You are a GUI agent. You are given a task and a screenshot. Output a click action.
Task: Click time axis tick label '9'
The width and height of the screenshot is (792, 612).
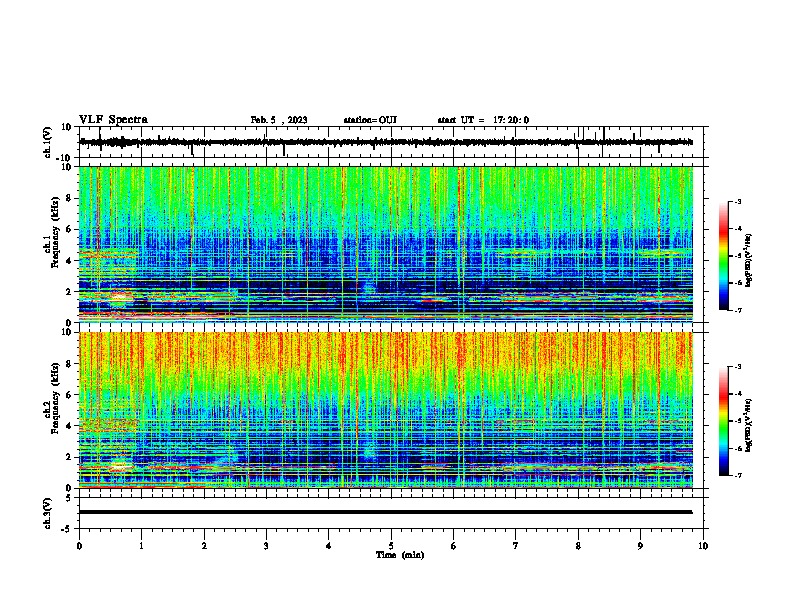click(640, 546)
